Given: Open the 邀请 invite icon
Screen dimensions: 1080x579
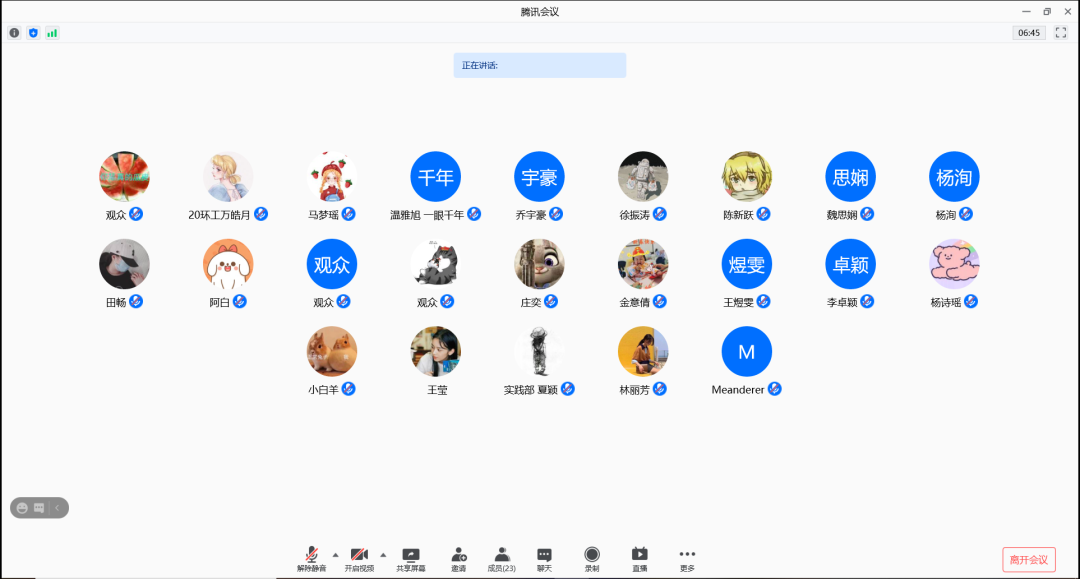Looking at the screenshot, I should pos(458,556).
